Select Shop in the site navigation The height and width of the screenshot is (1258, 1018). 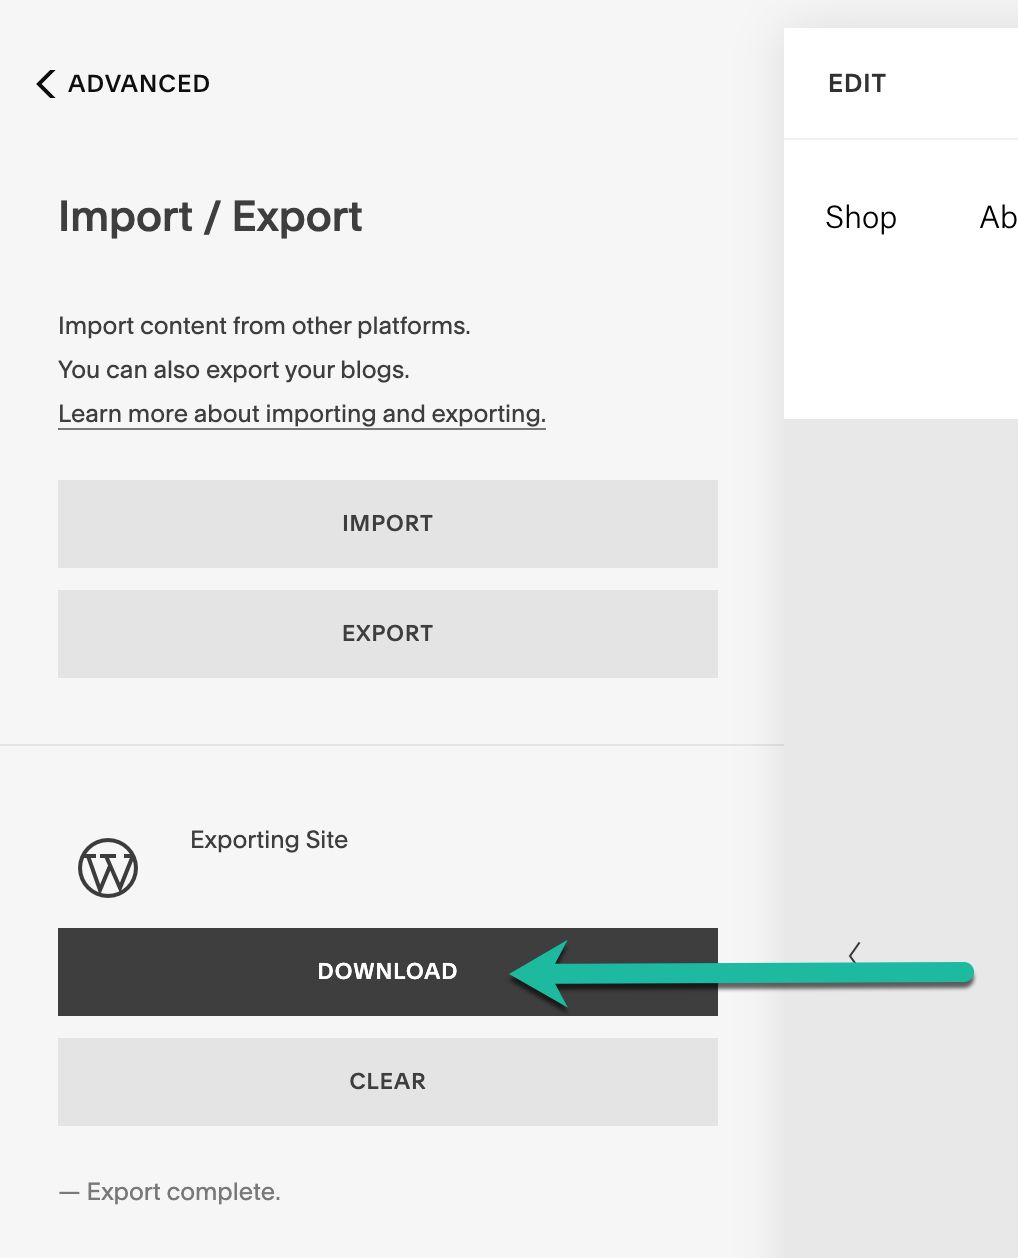tap(860, 217)
